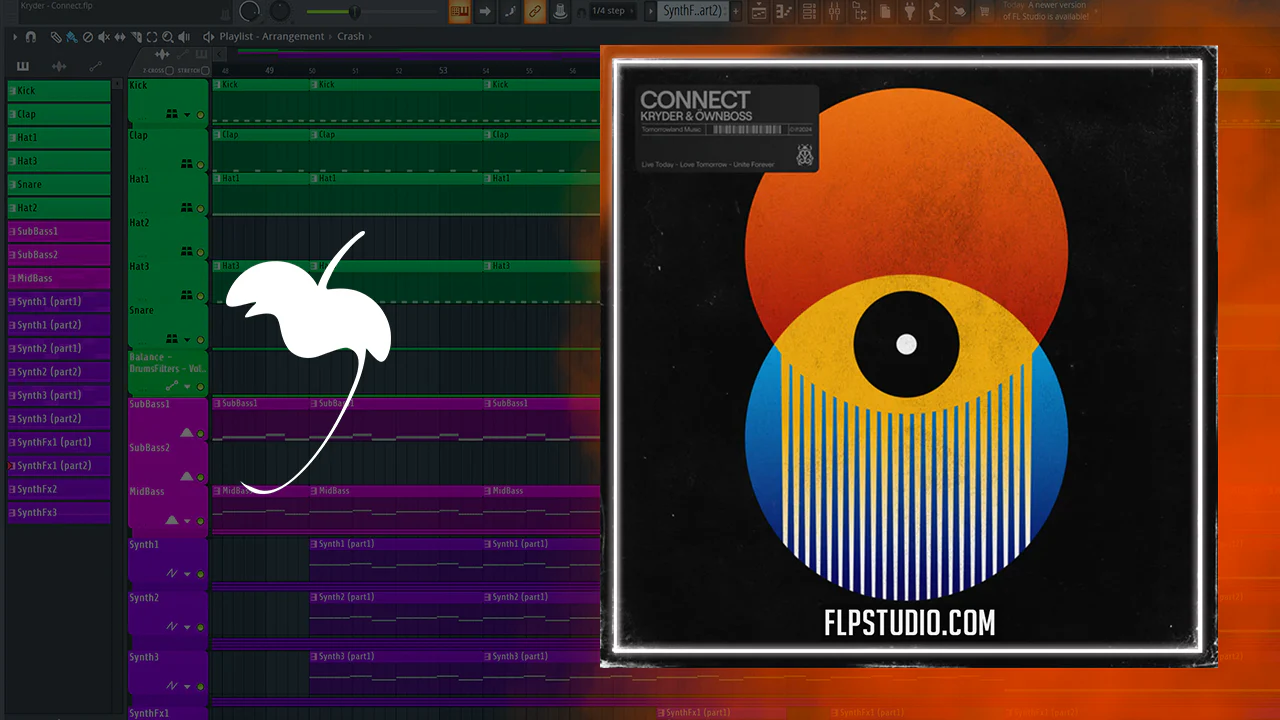
Task: Jump to bar 53 on the timeline ruler
Action: point(443,71)
